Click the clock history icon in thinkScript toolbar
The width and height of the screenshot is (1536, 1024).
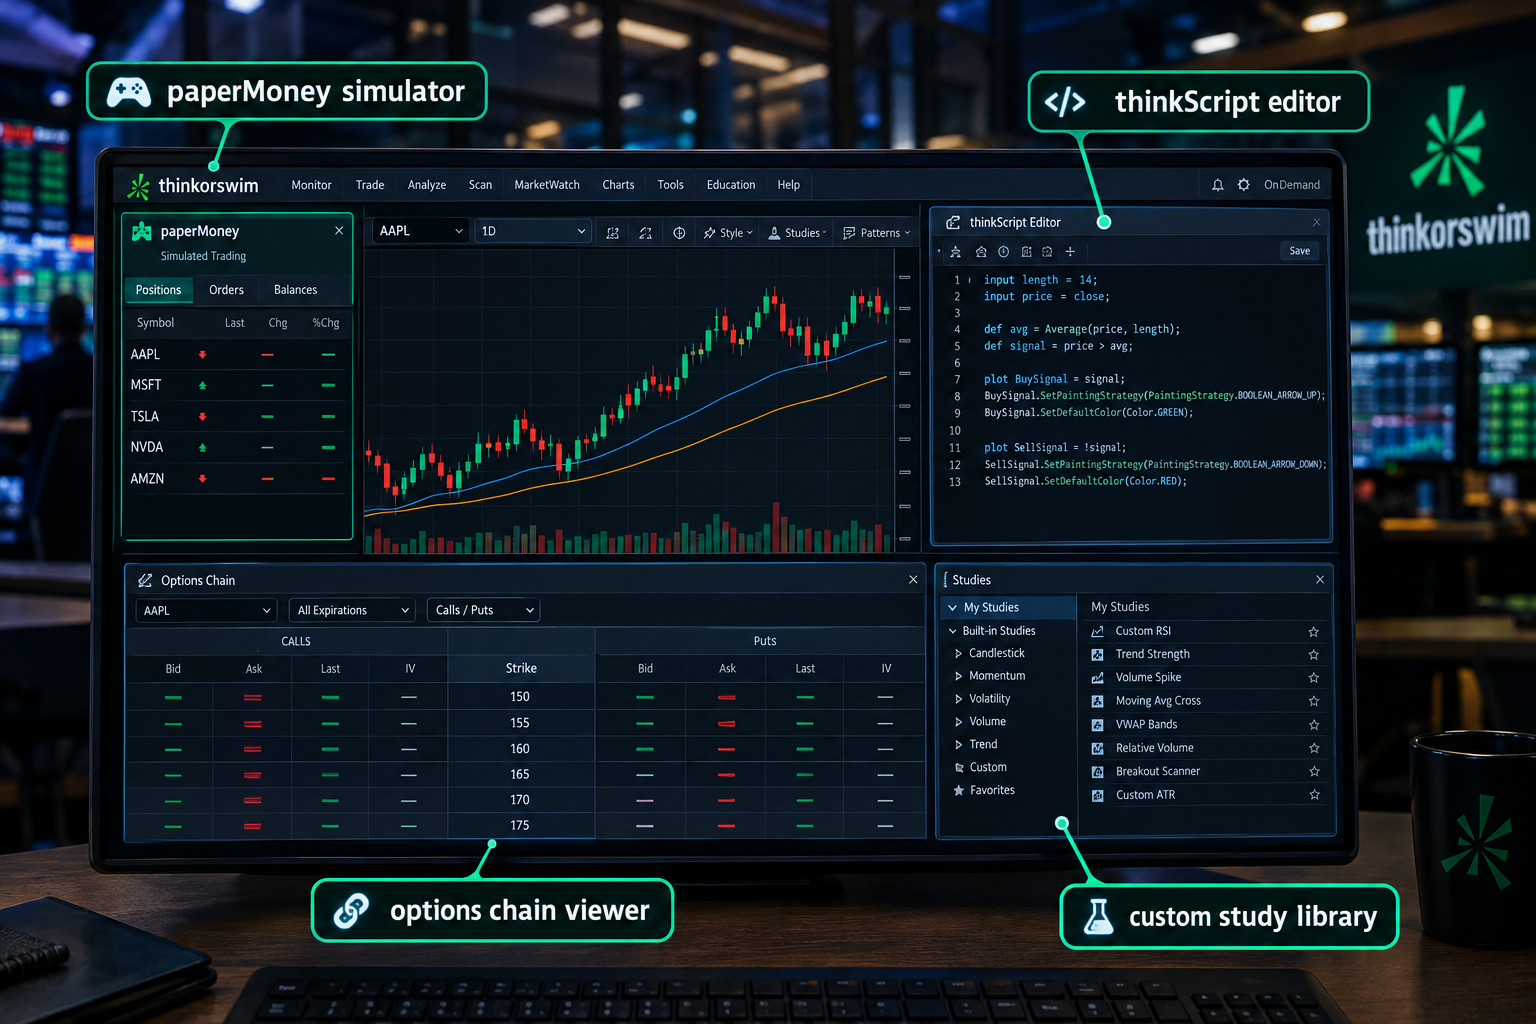click(1003, 252)
